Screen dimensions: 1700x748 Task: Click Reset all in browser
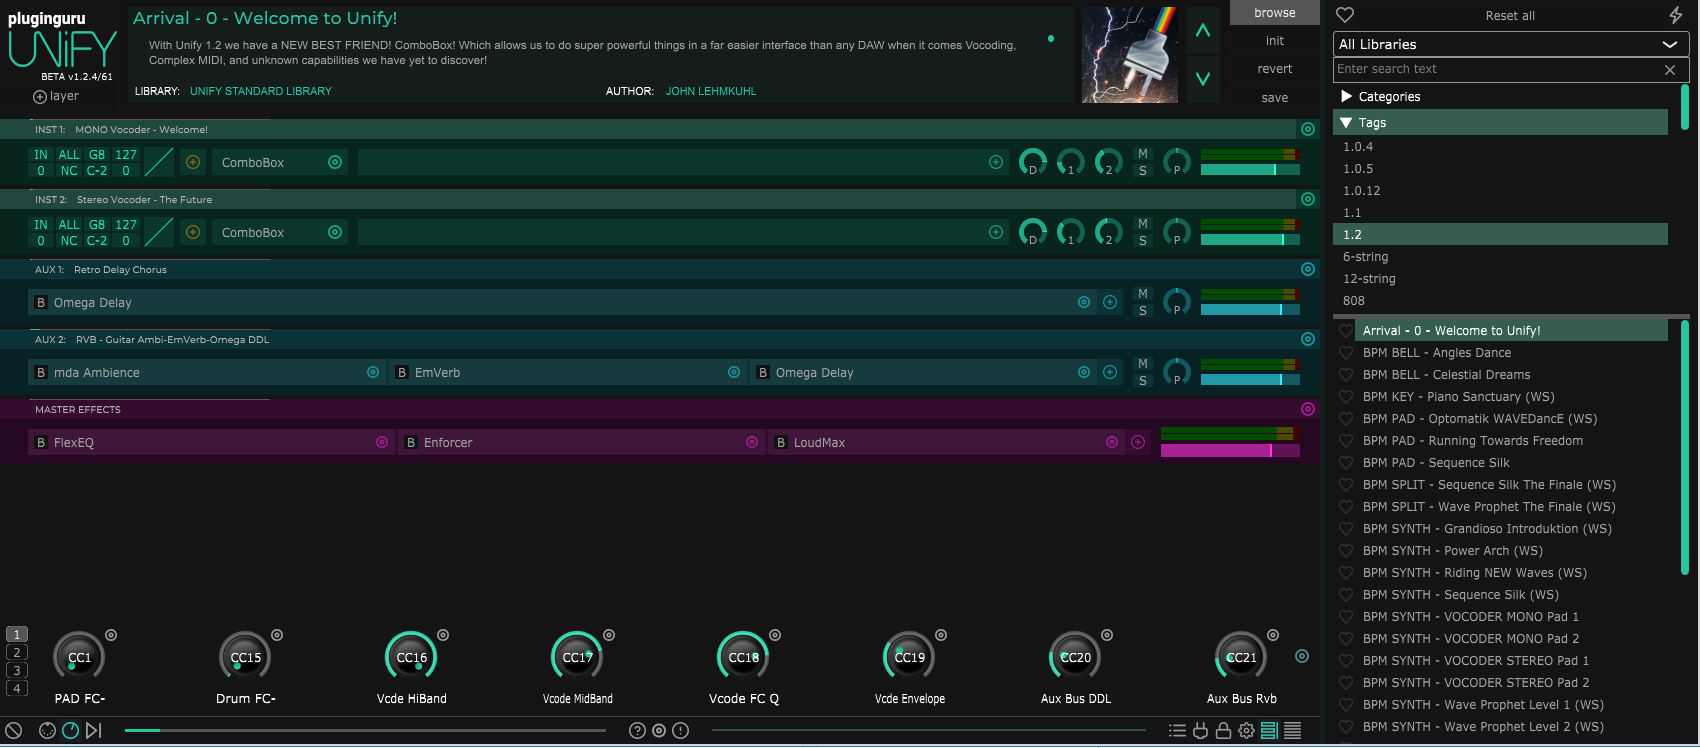[x=1510, y=16]
